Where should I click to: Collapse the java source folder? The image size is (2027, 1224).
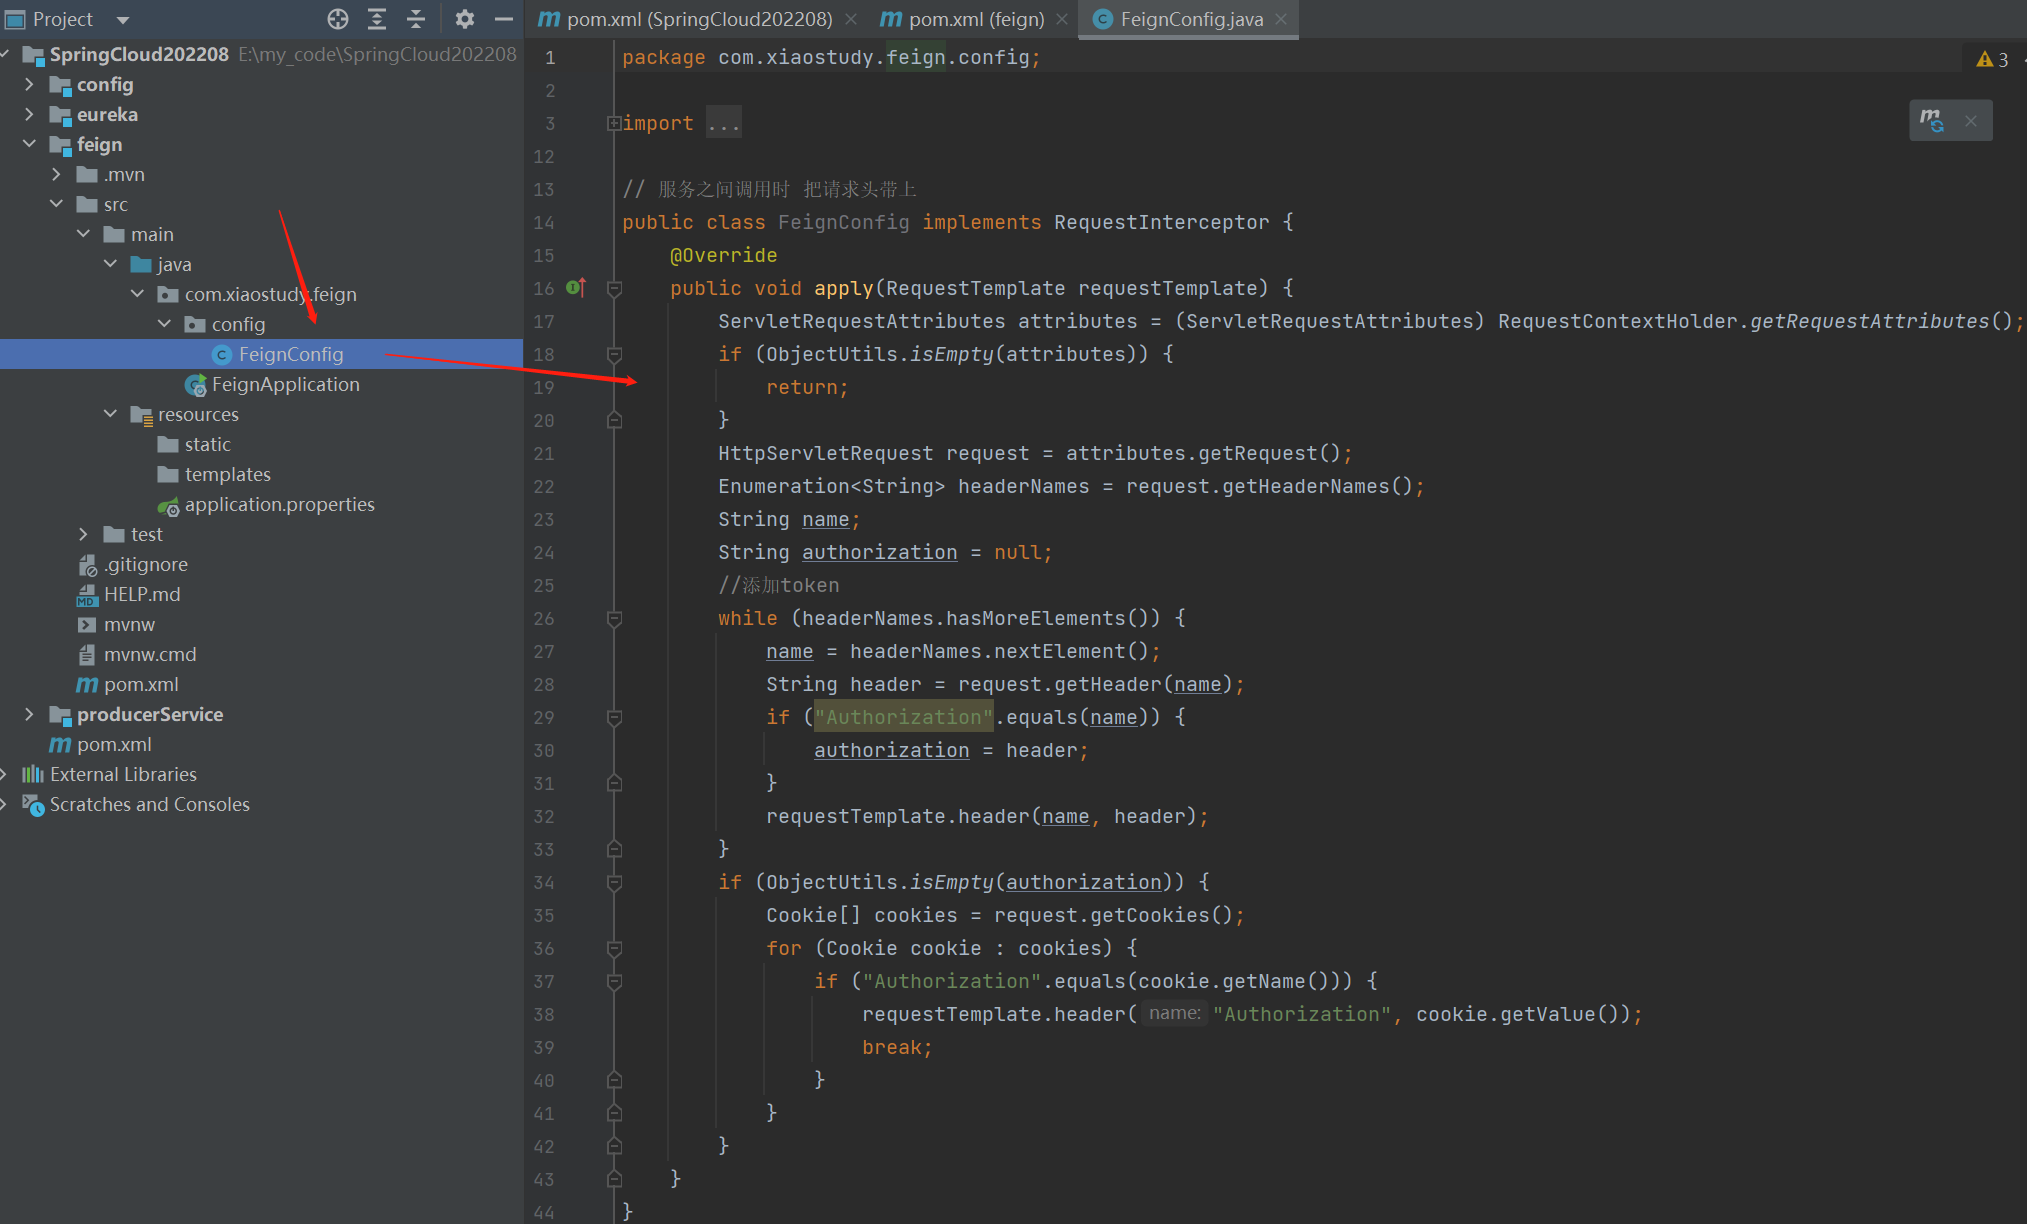(110, 264)
